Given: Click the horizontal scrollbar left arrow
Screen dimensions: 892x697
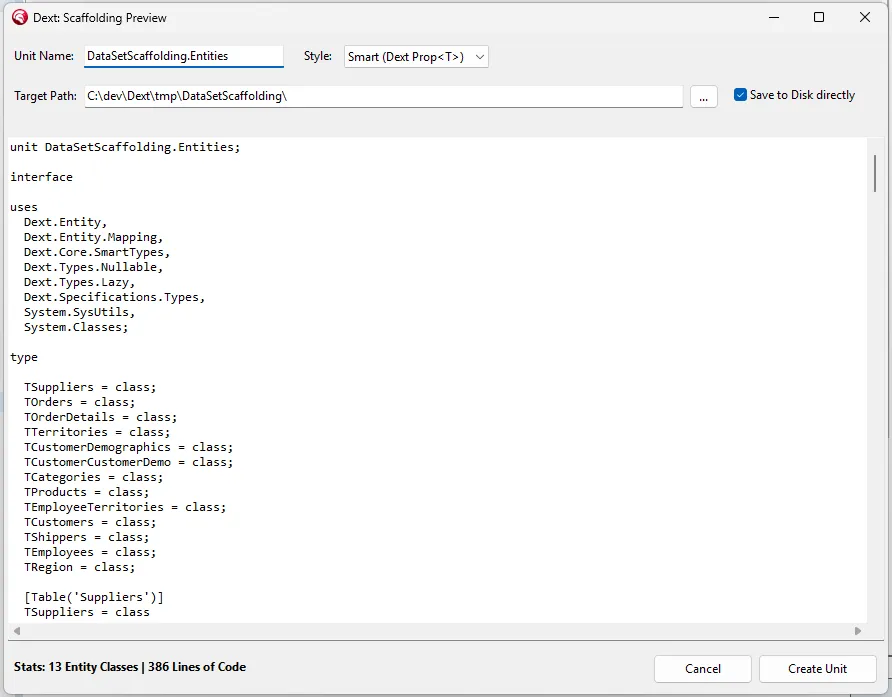Looking at the screenshot, I should click(17, 630).
